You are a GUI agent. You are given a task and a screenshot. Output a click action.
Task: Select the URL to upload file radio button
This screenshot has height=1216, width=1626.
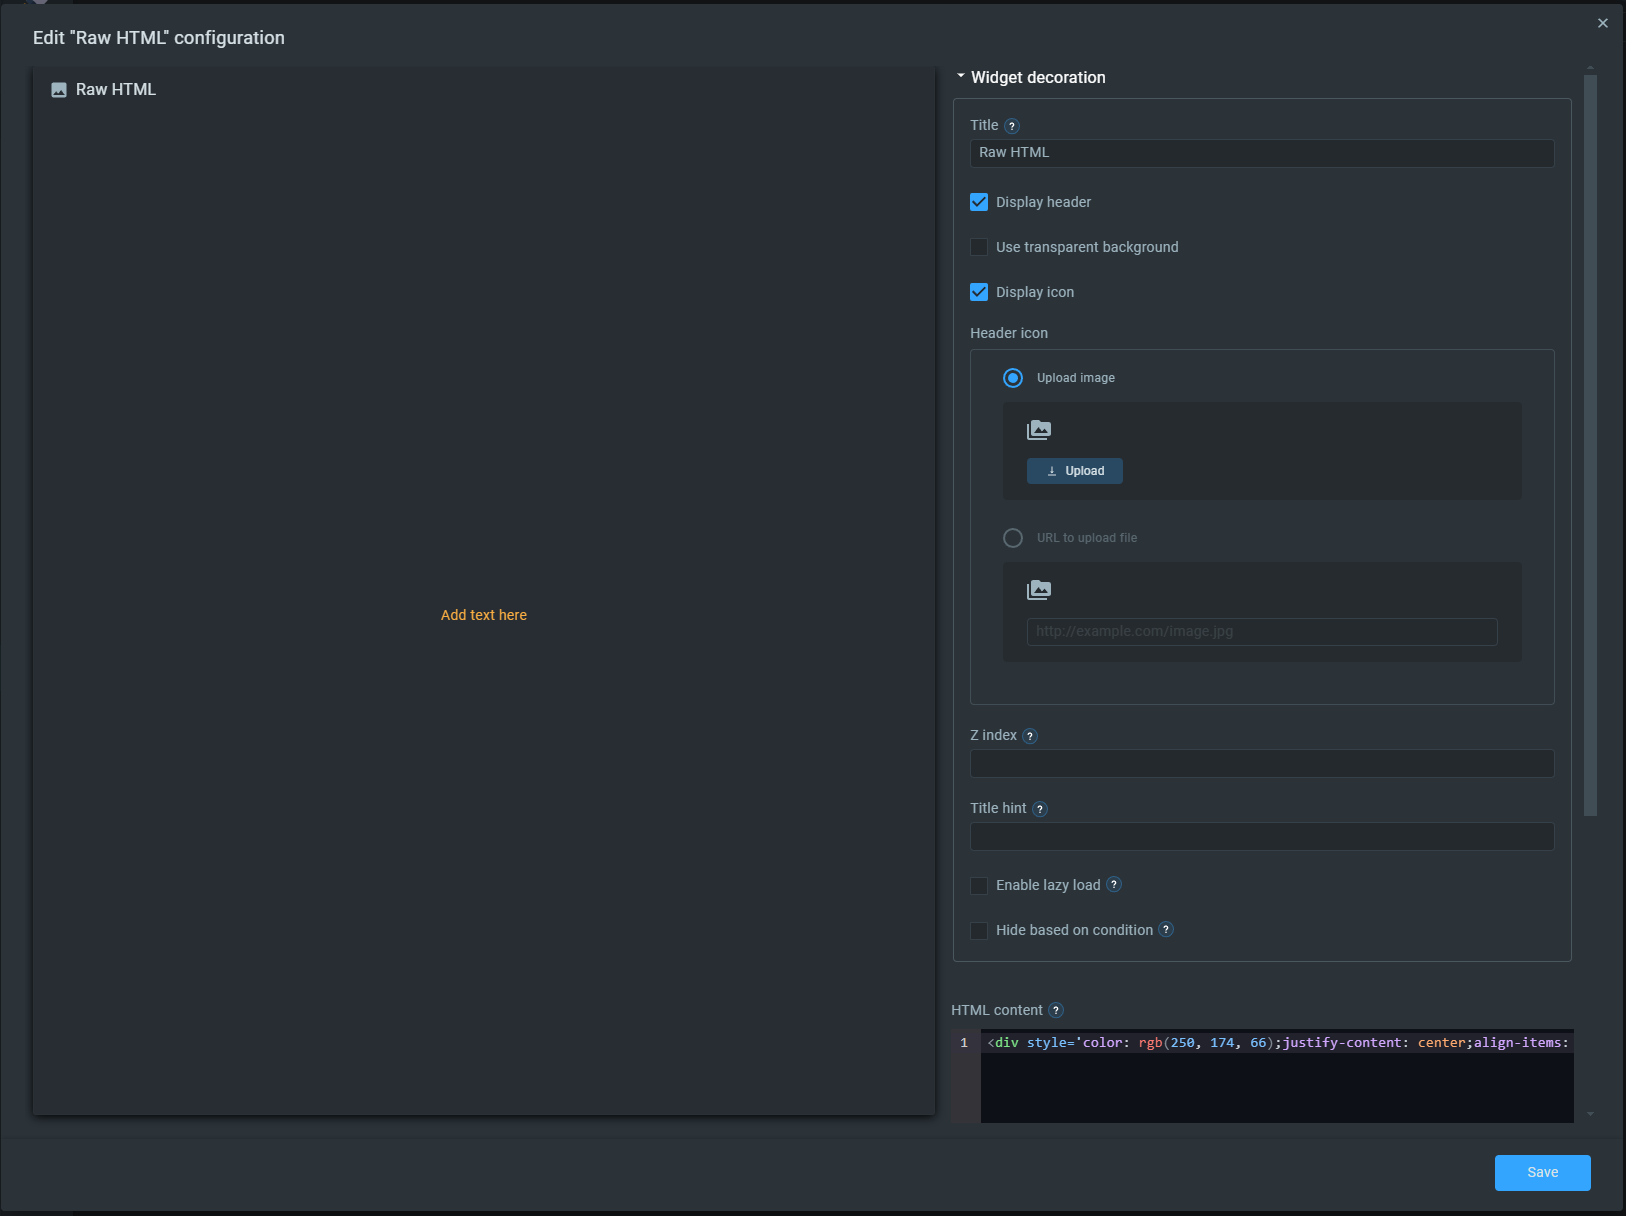click(x=1013, y=538)
